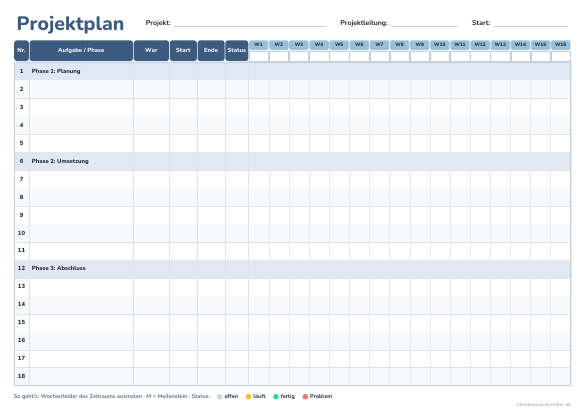Click row number 5
Screen dimensions: 585x414
click(22, 143)
